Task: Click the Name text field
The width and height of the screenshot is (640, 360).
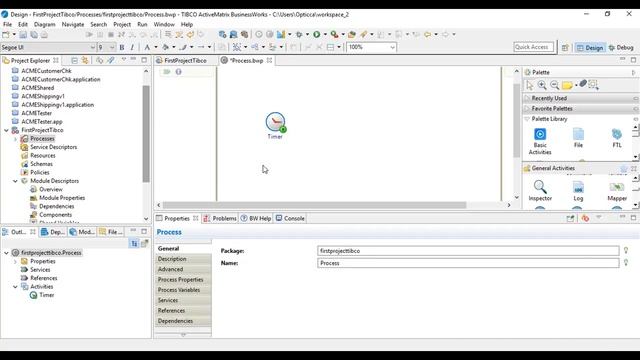Action: tap(468, 263)
